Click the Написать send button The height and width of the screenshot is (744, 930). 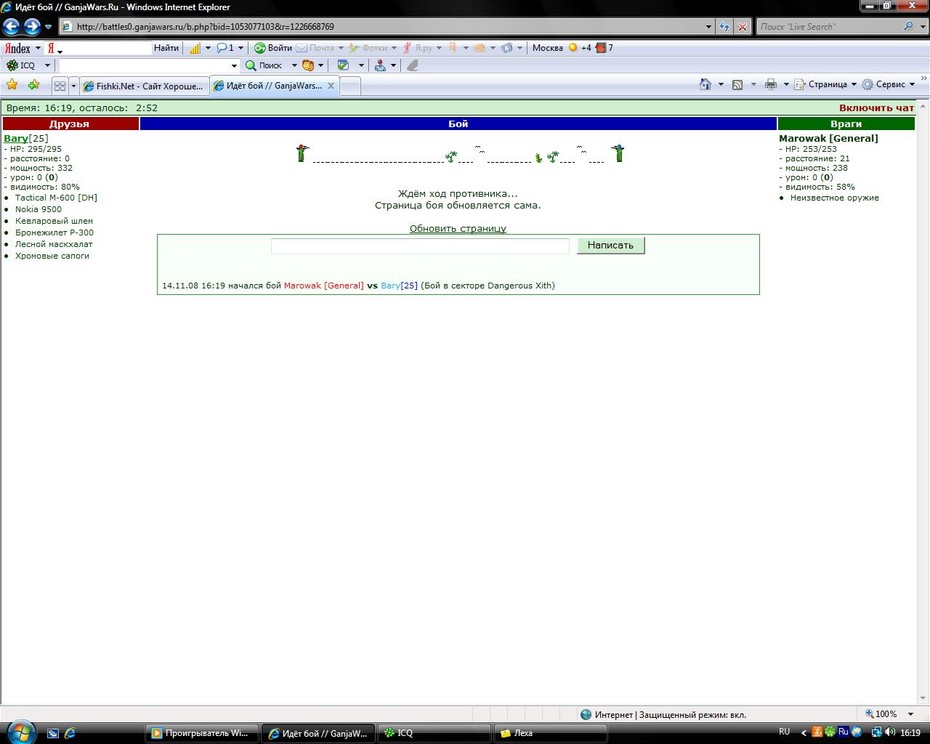(610, 245)
